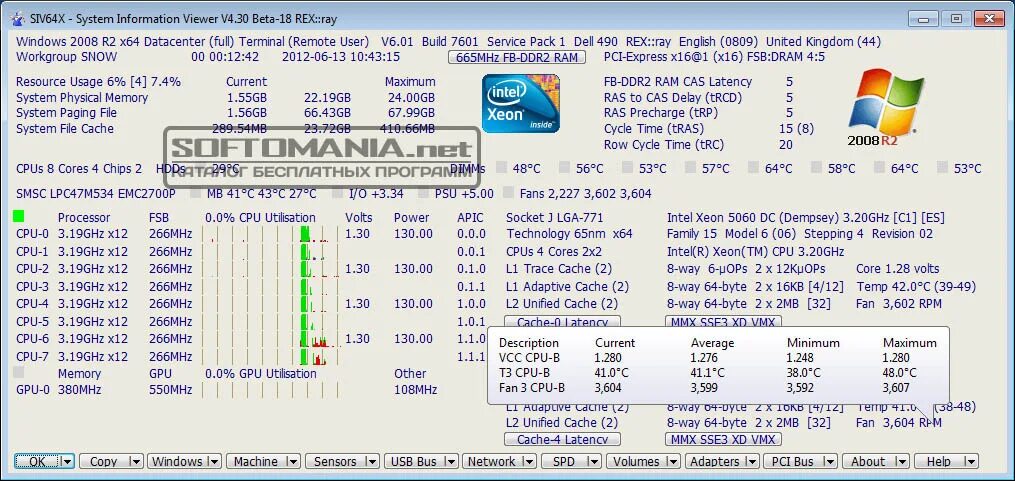Click the Intel Xeon inside logo

click(x=520, y=104)
